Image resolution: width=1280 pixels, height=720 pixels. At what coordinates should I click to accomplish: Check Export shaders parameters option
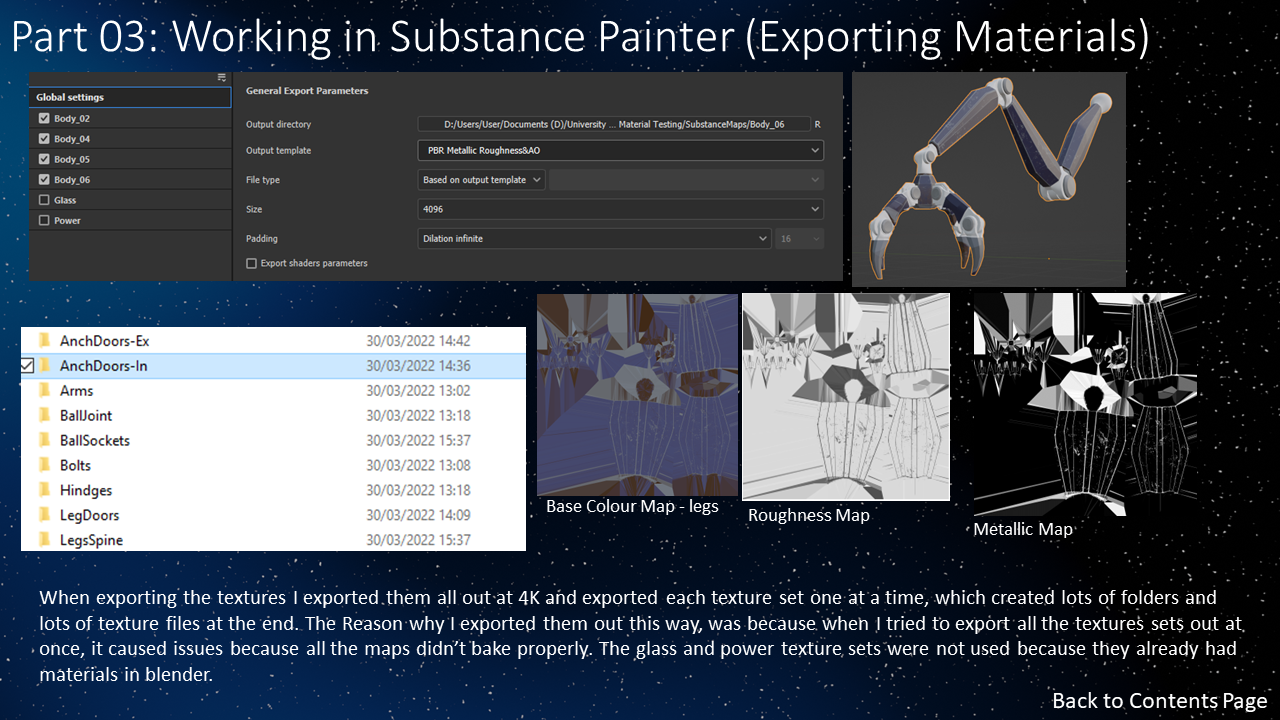click(x=251, y=263)
